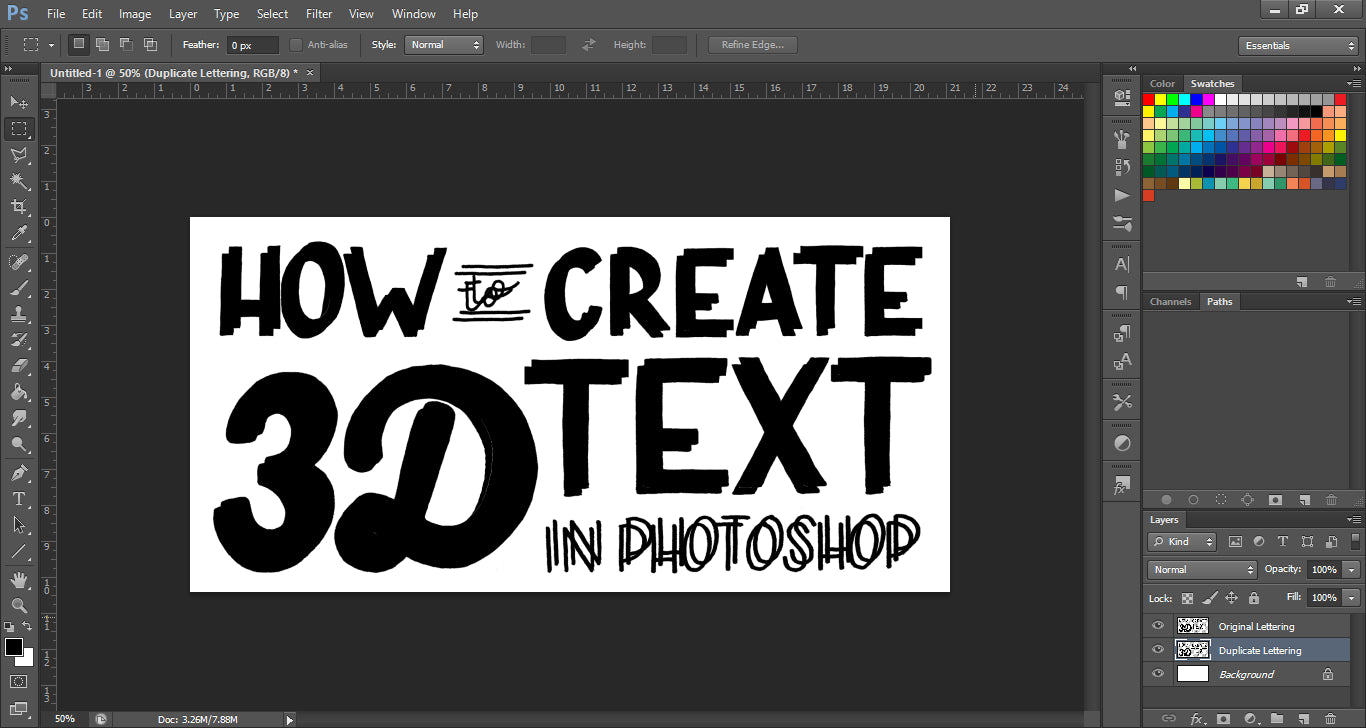Open the Opacity slider dropdown arrow

pyautogui.click(x=1353, y=569)
